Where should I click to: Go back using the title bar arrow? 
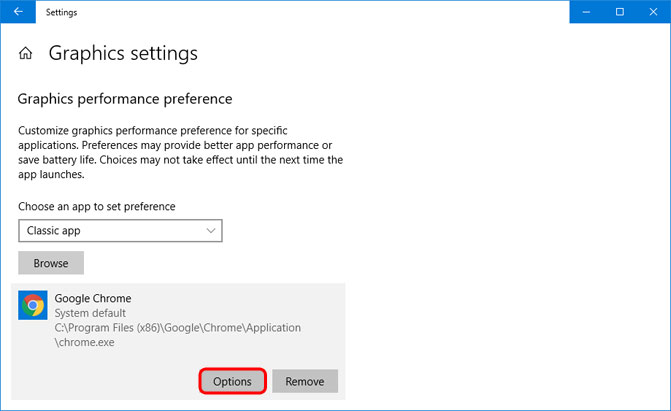click(18, 12)
